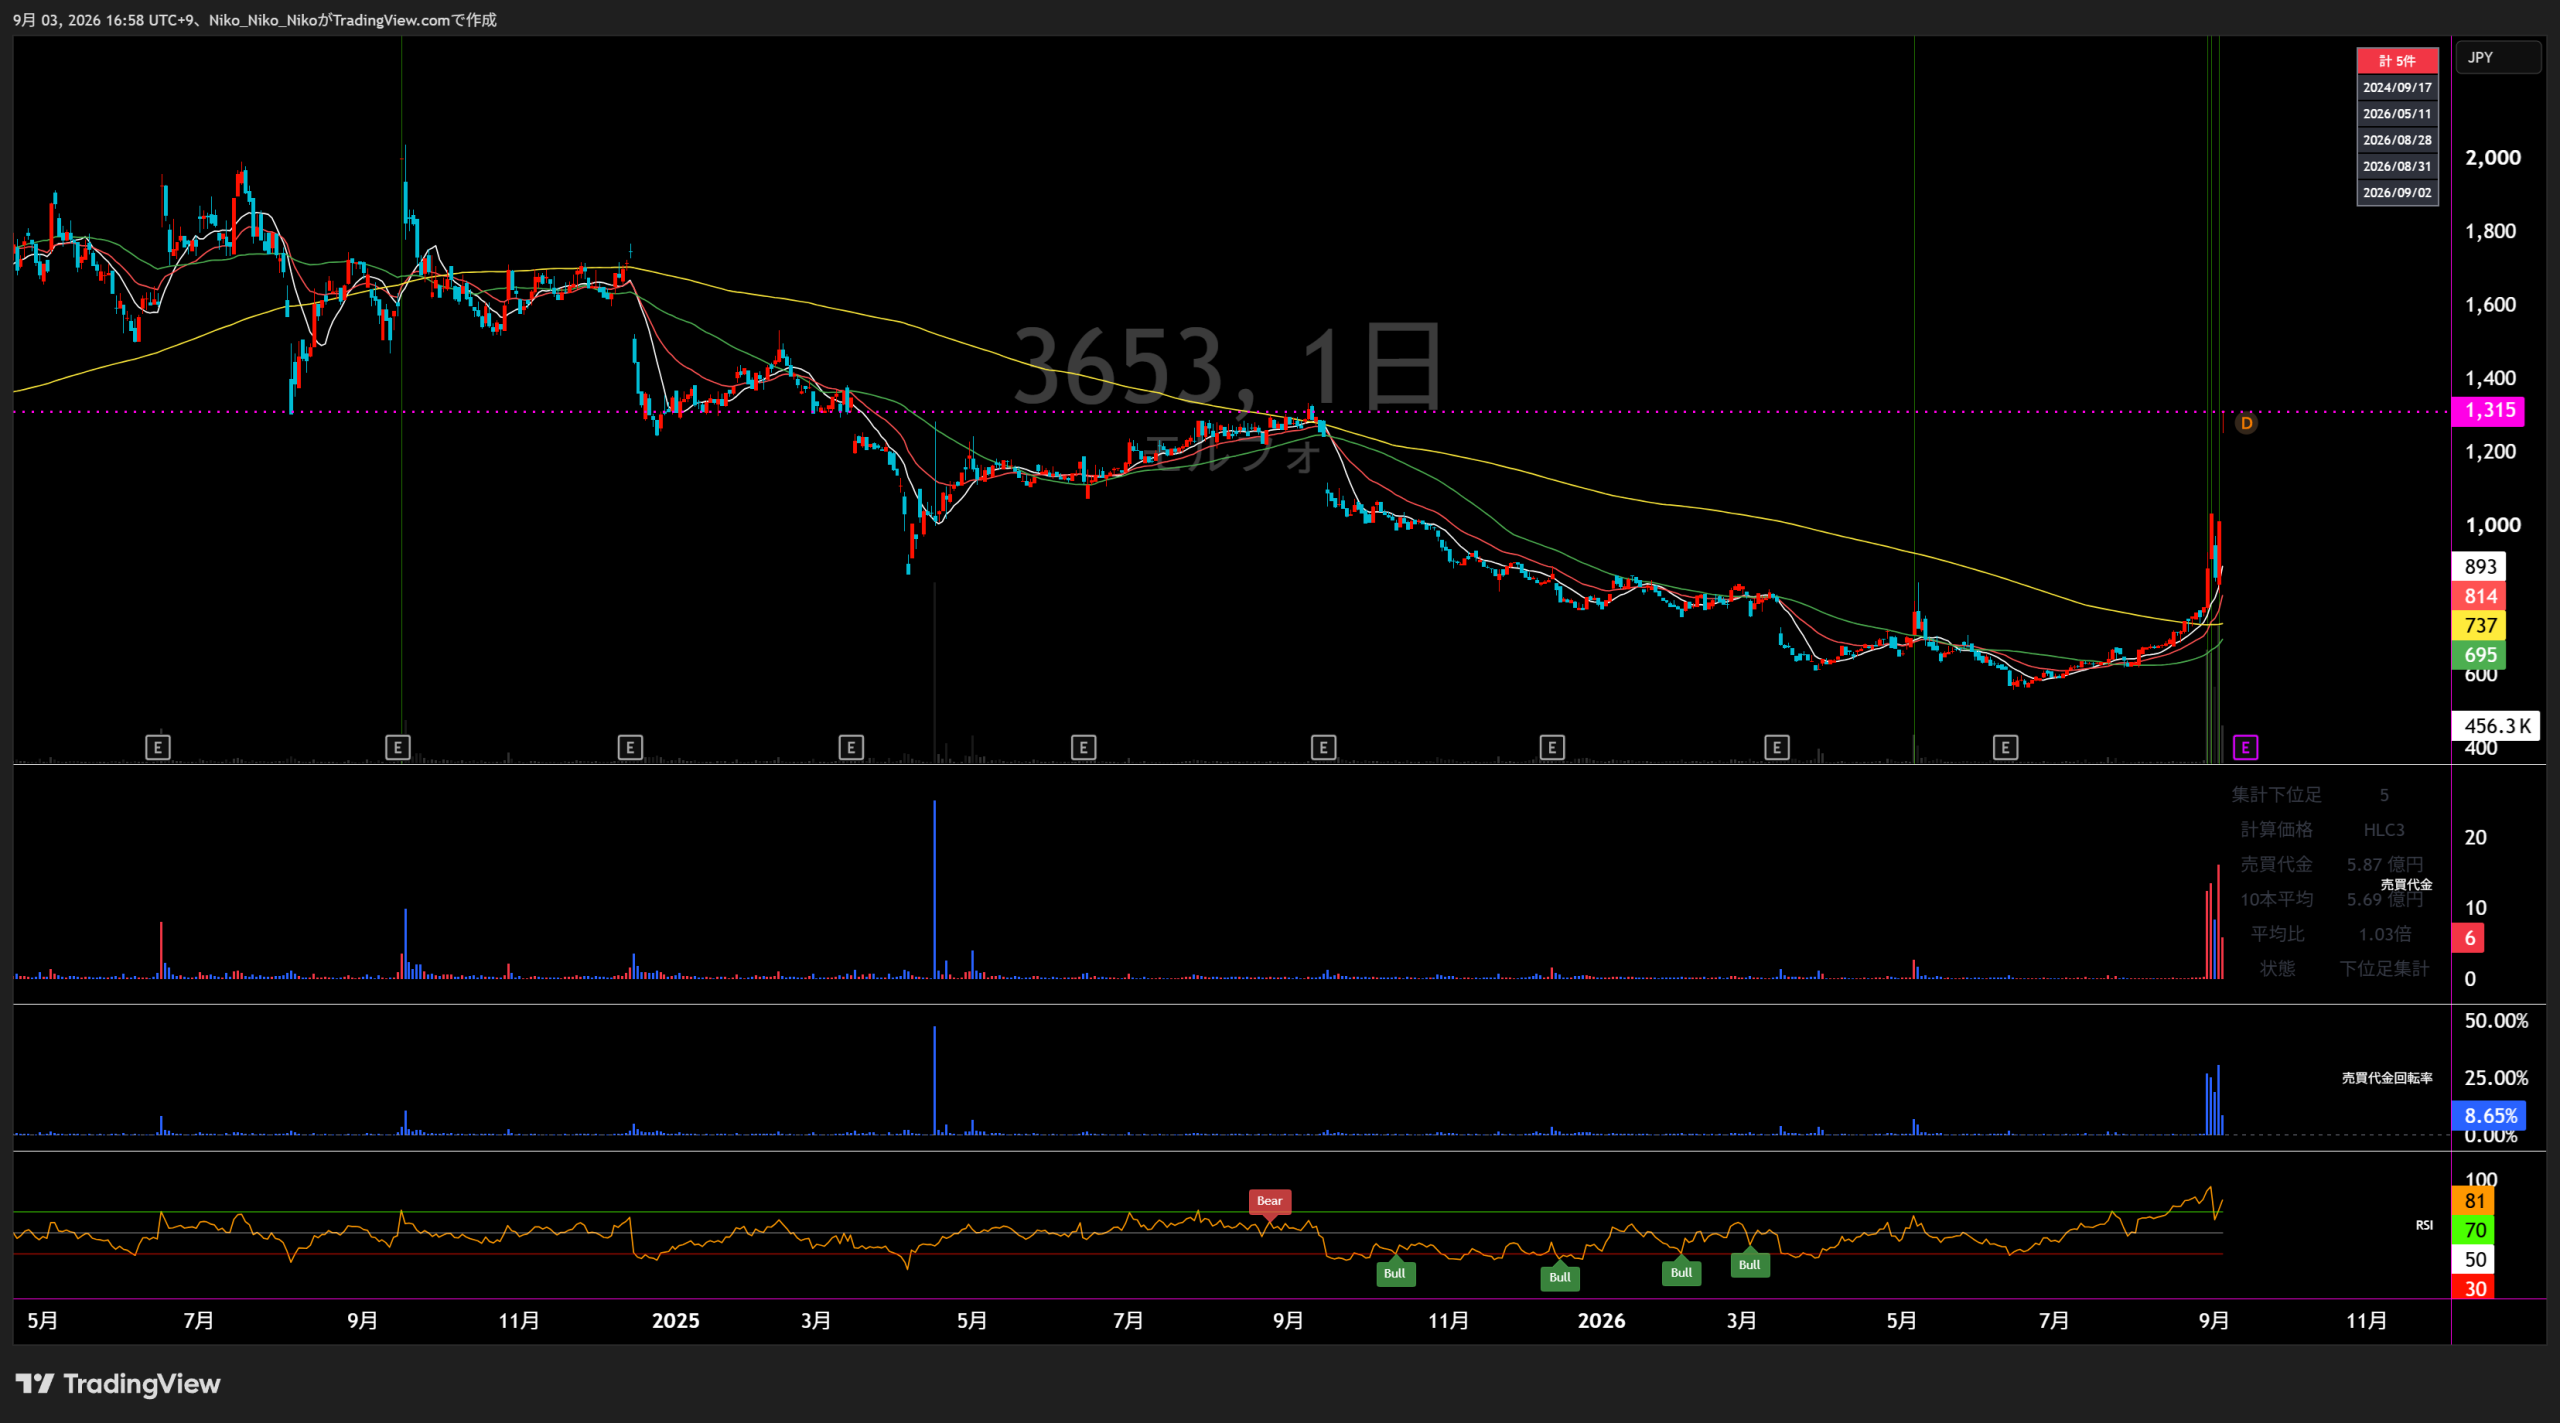
Task: Open the JPY currency selector
Action: pyautogui.click(x=2498, y=57)
